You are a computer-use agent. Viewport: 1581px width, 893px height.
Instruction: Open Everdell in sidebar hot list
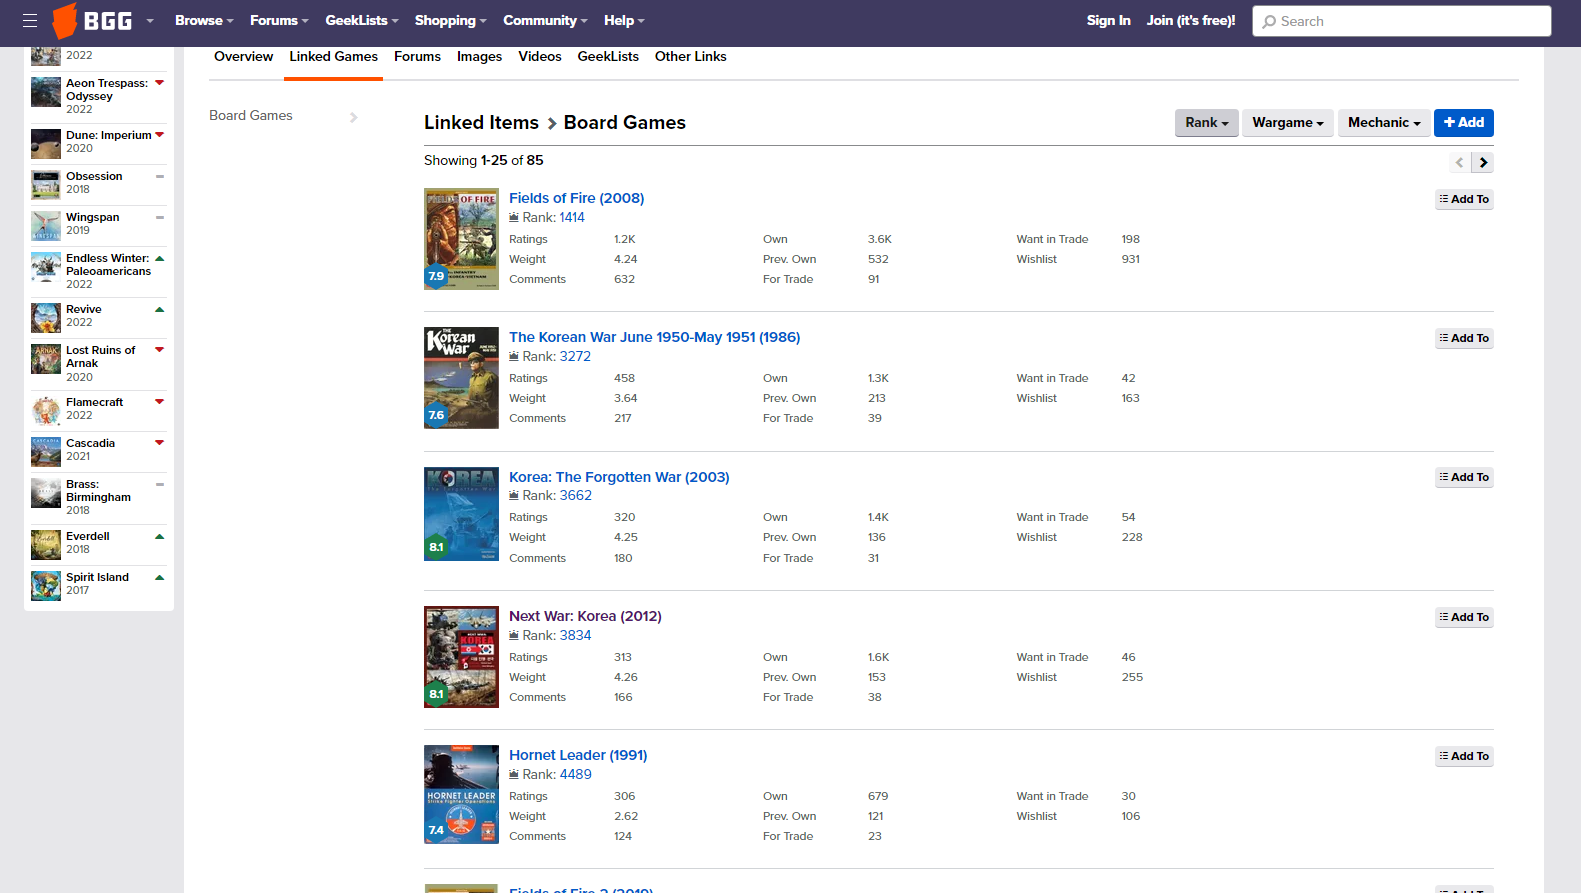tap(88, 536)
